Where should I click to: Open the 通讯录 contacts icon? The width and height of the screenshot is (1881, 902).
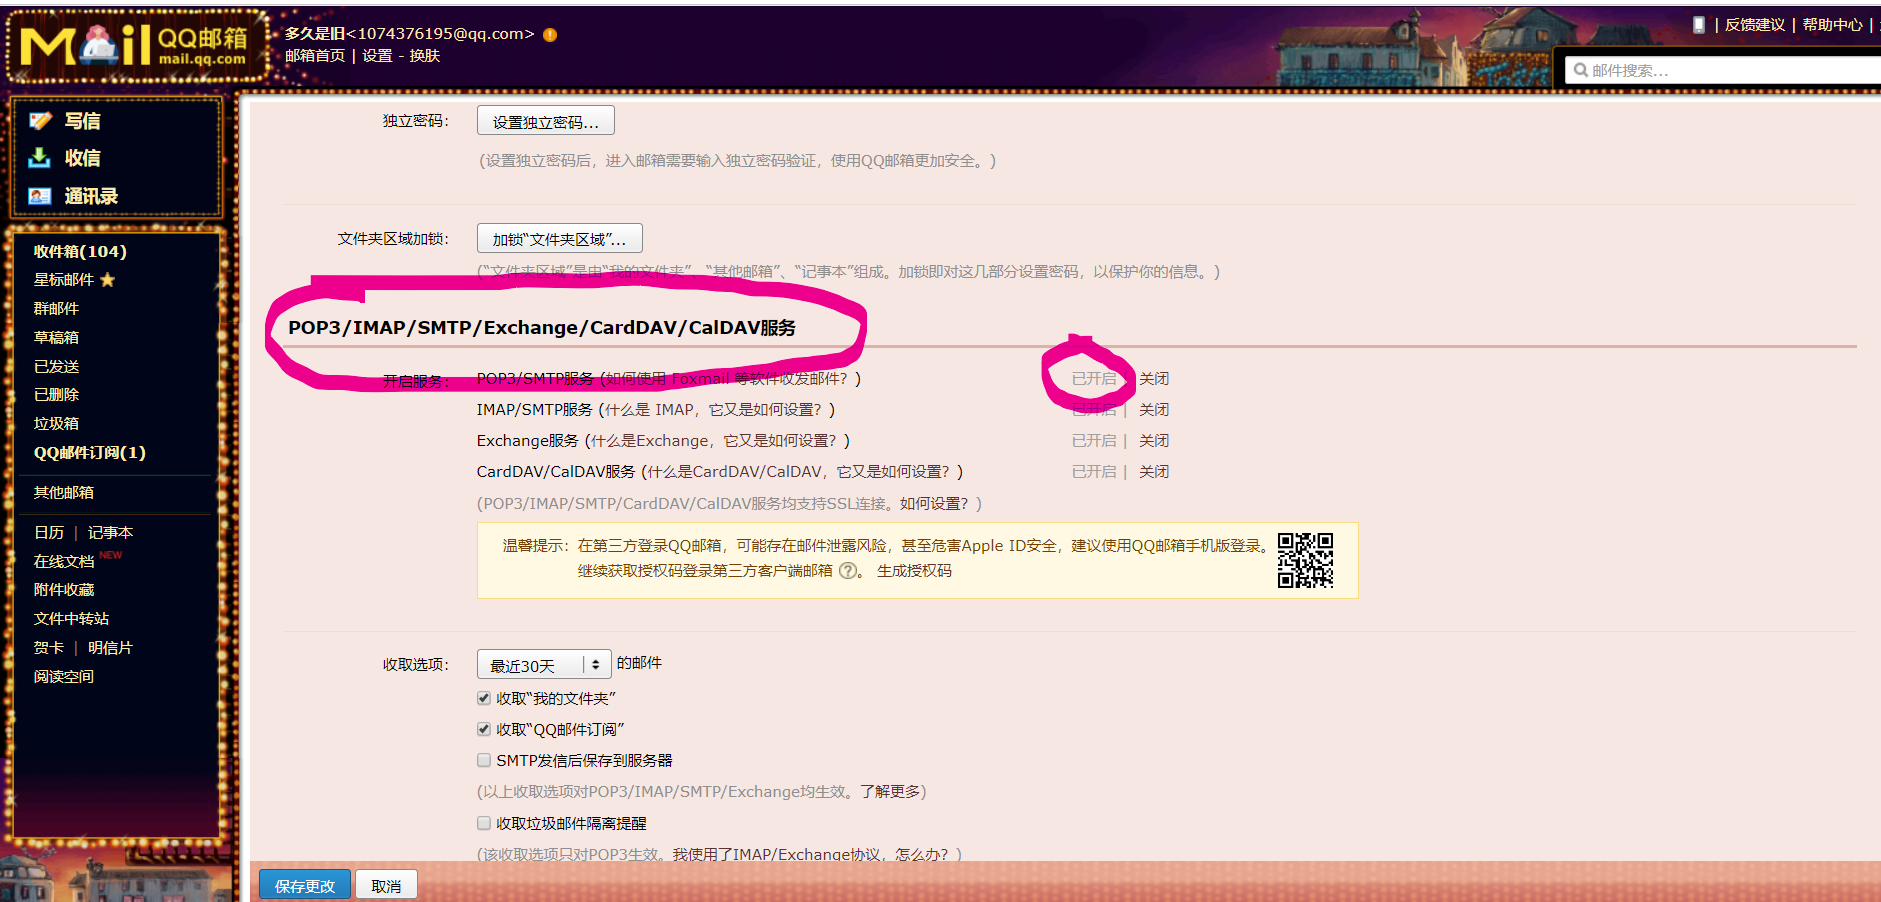tap(40, 195)
